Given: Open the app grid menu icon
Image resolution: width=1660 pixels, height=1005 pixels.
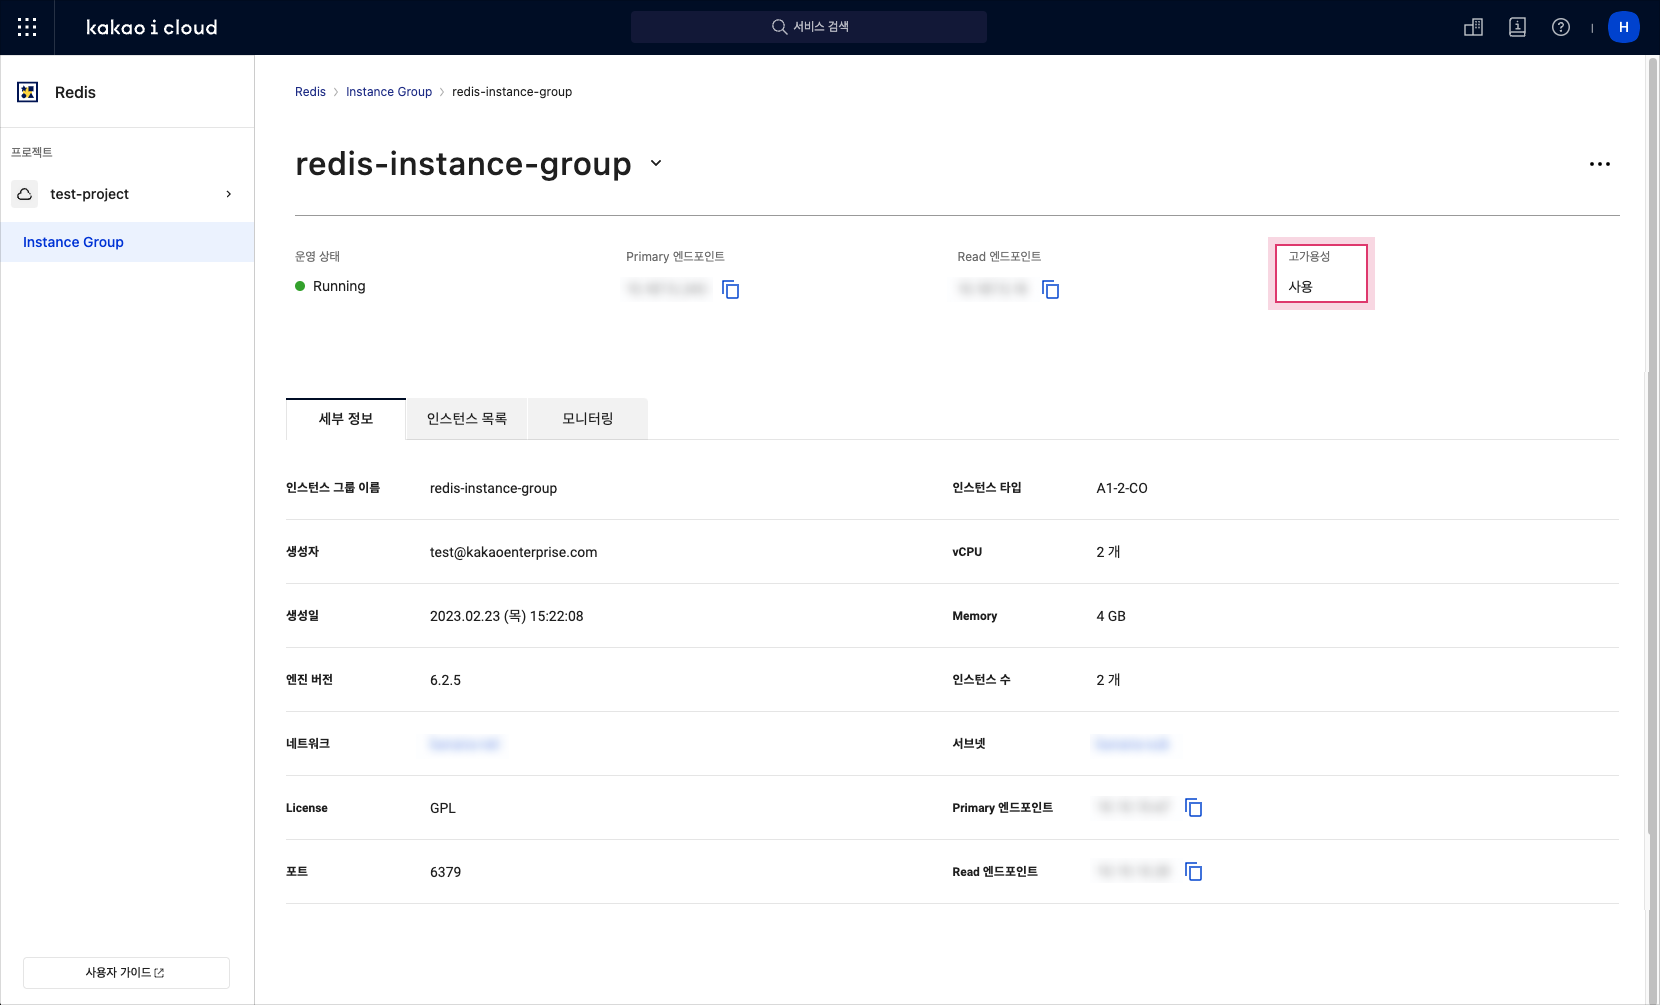Looking at the screenshot, I should [27, 27].
